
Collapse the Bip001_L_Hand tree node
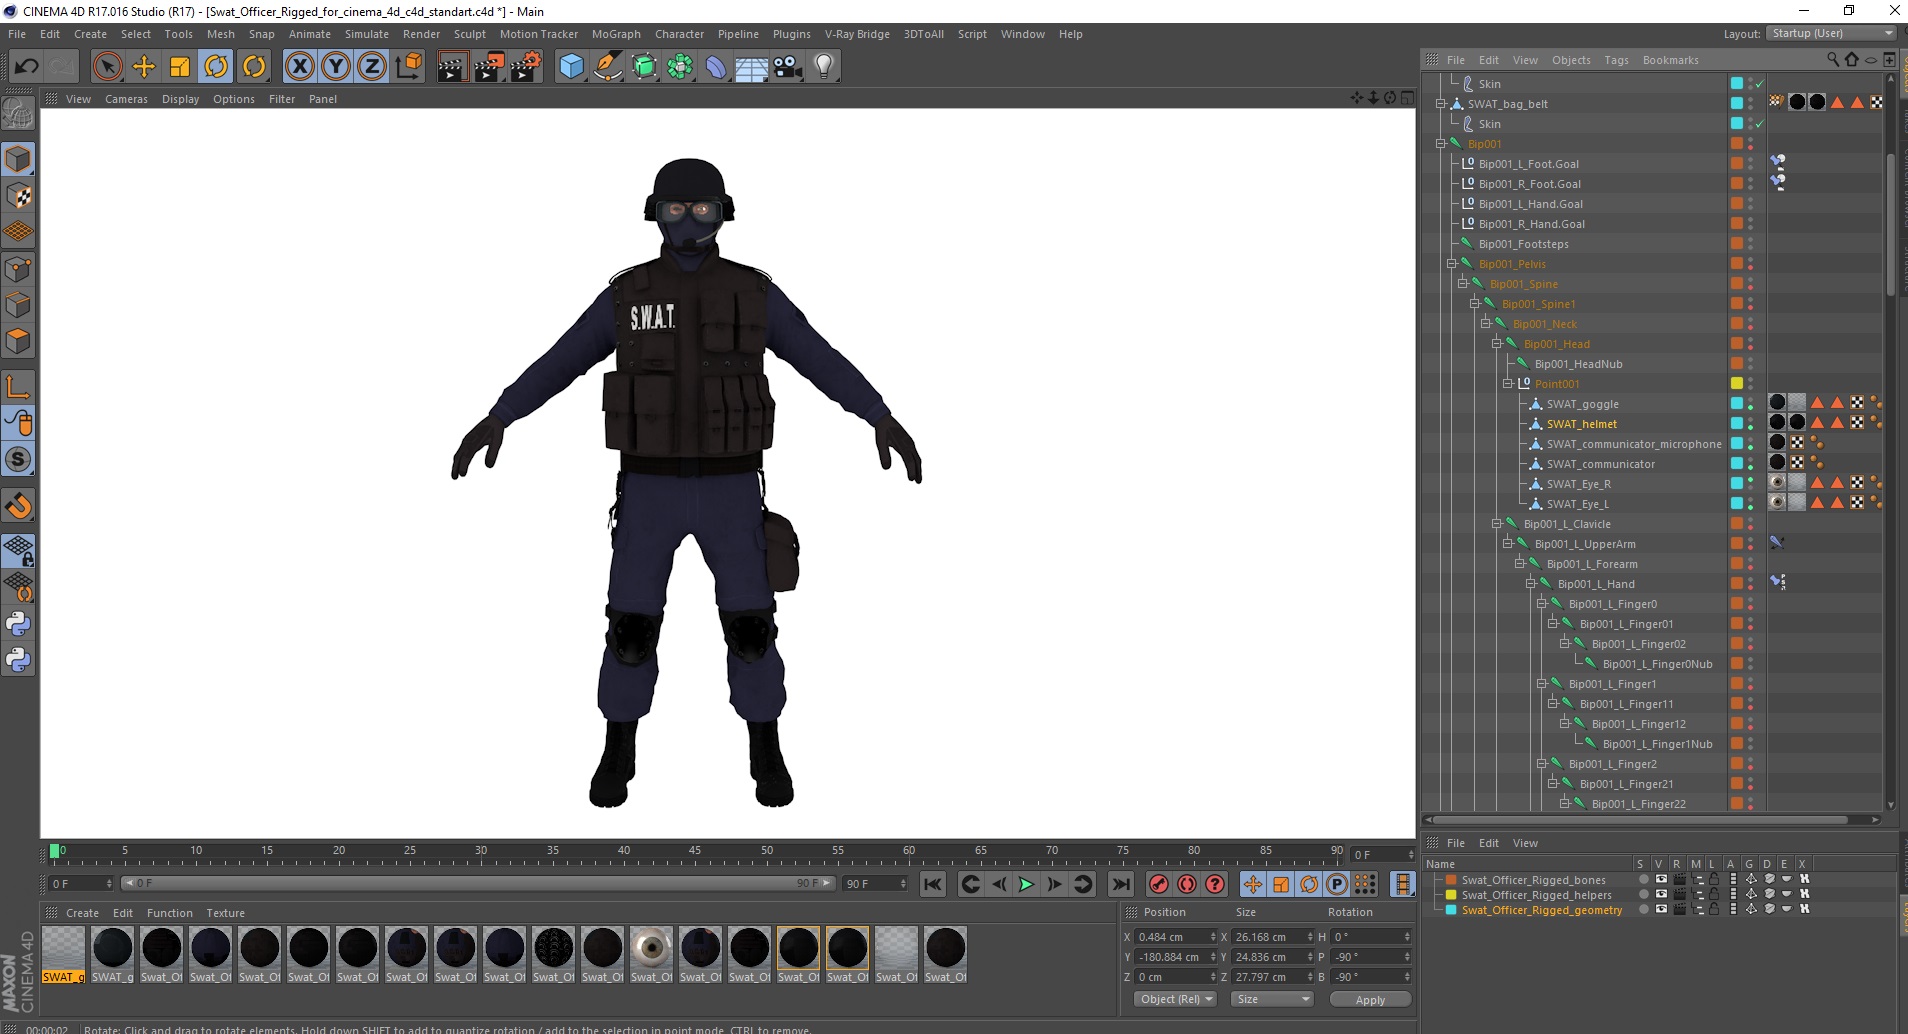click(1530, 584)
